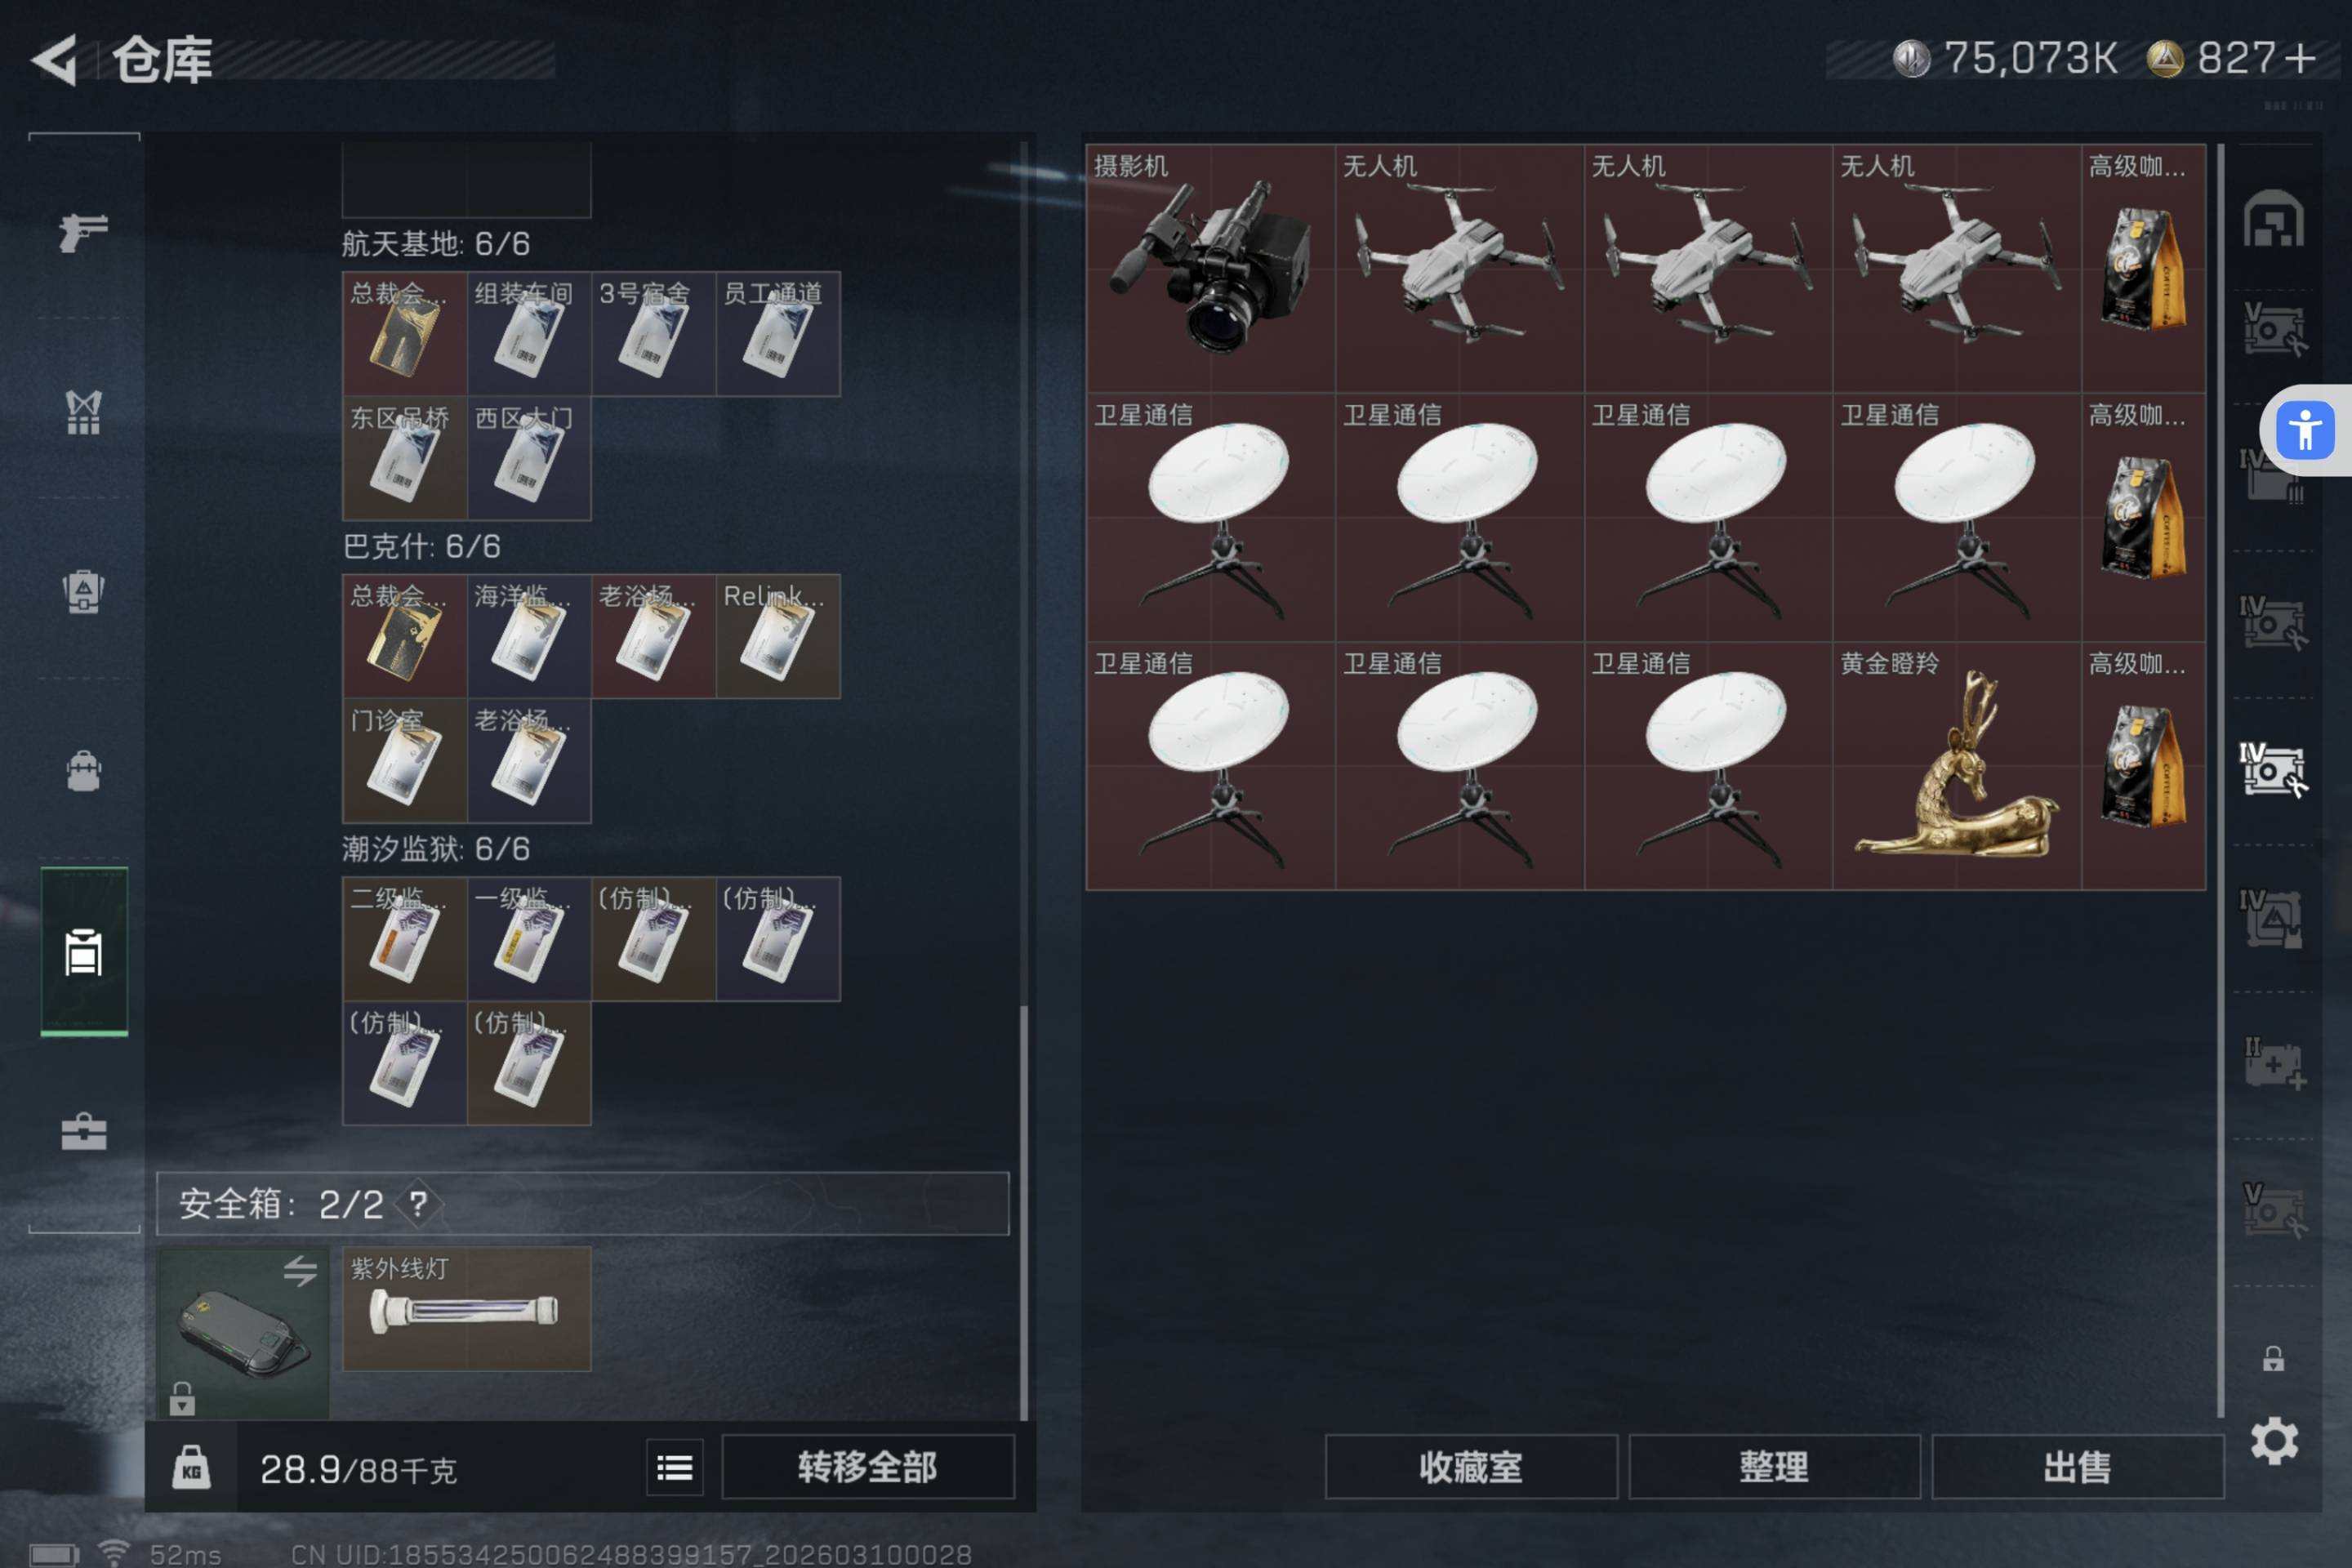
Task: Switch to the key card case tab
Action: [x=84, y=952]
